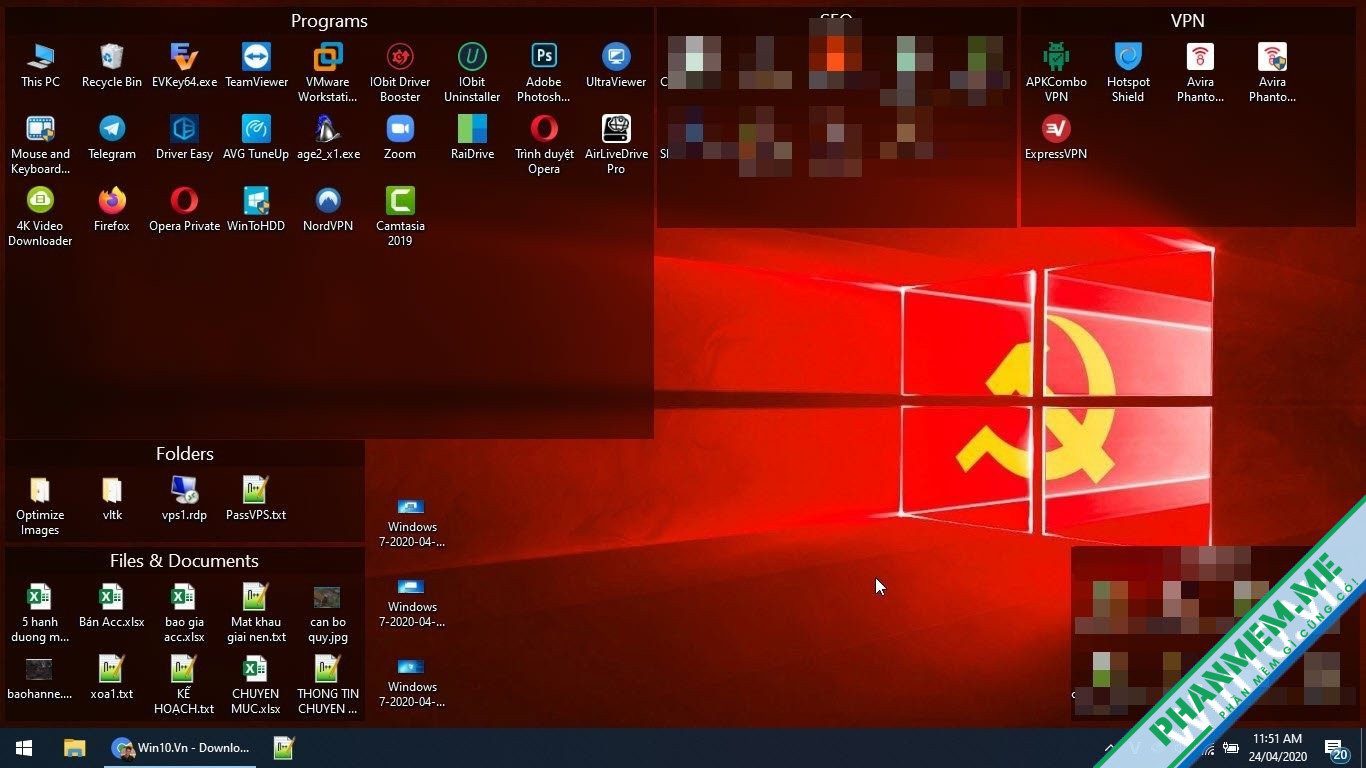Image resolution: width=1366 pixels, height=768 pixels.
Task: Select the Bán Acc.xlsx spreadsheet
Action: [112, 605]
